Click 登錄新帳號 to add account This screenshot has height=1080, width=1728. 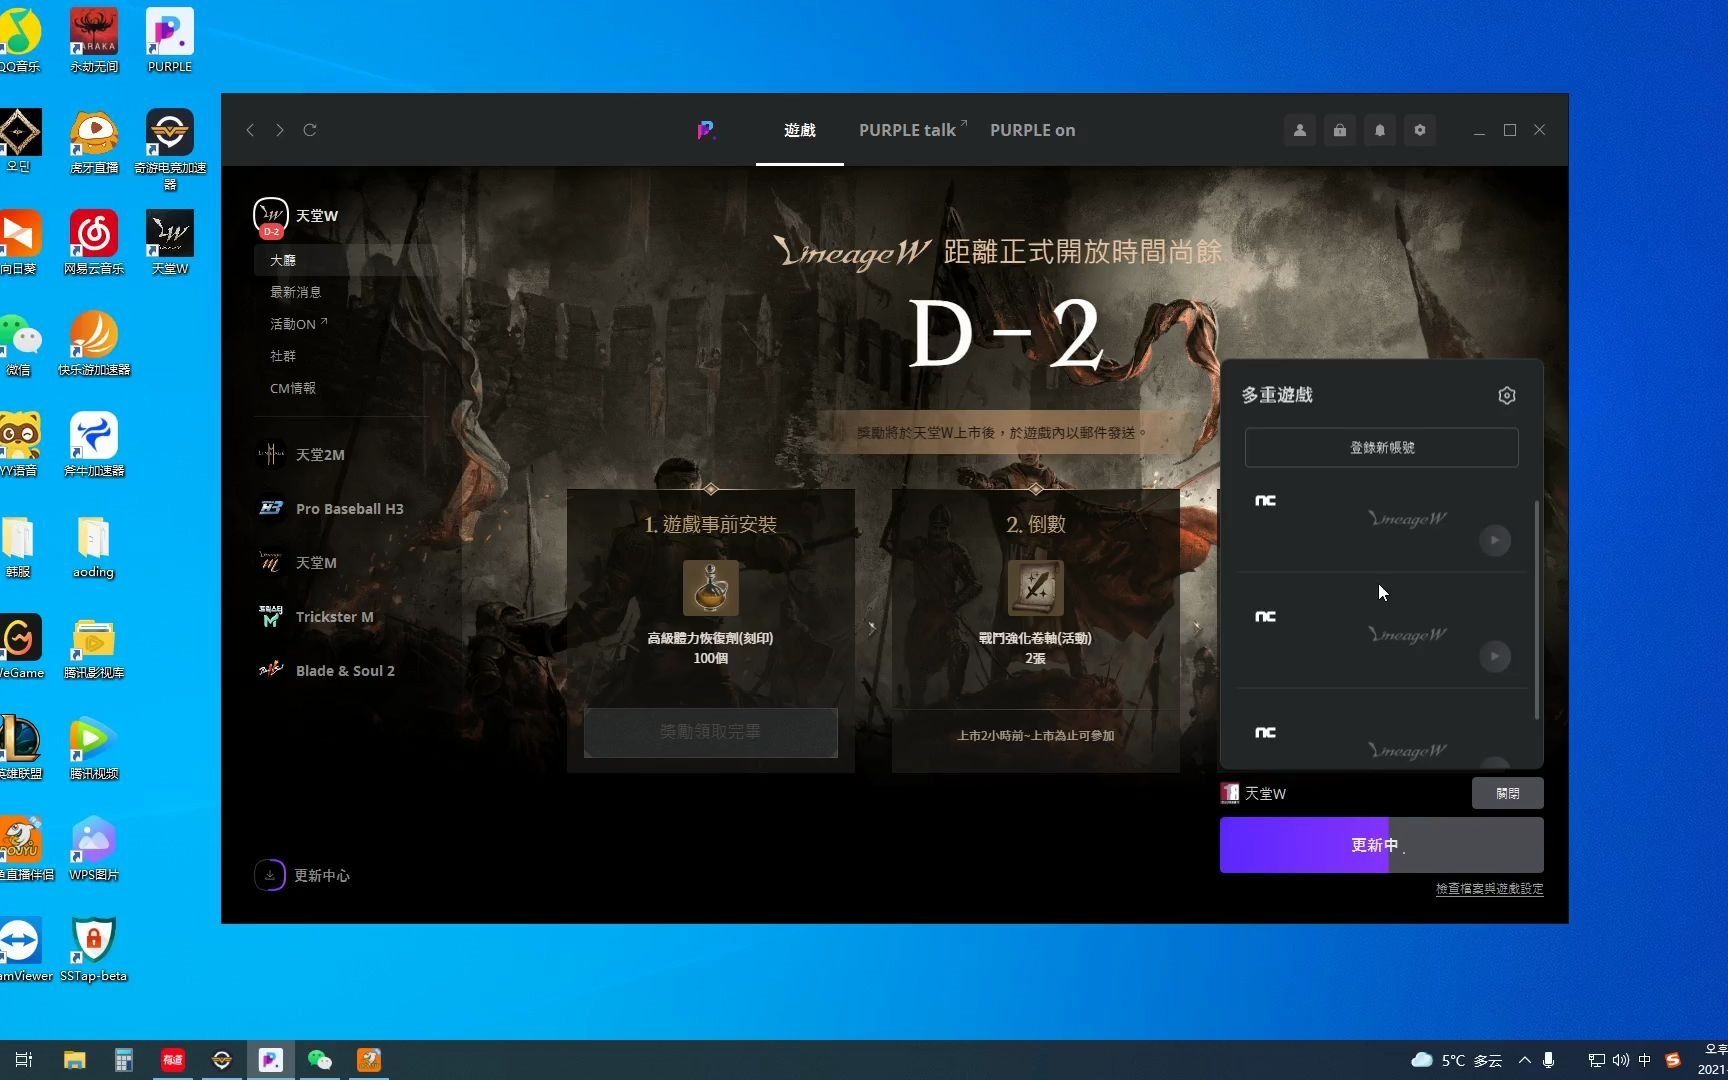[1382, 447]
